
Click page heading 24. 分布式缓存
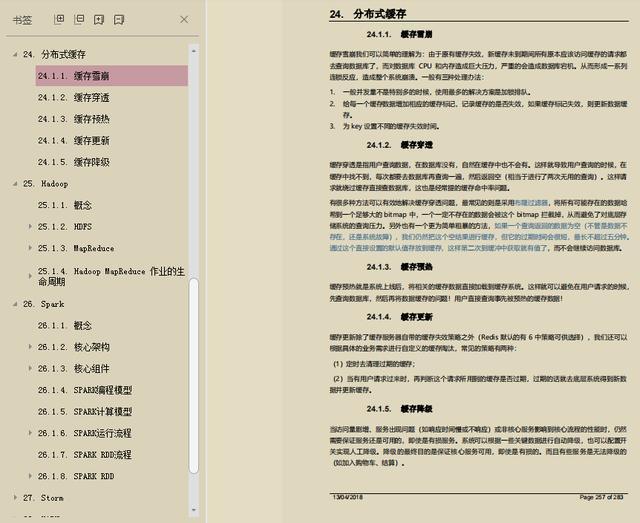pyautogui.click(x=368, y=13)
